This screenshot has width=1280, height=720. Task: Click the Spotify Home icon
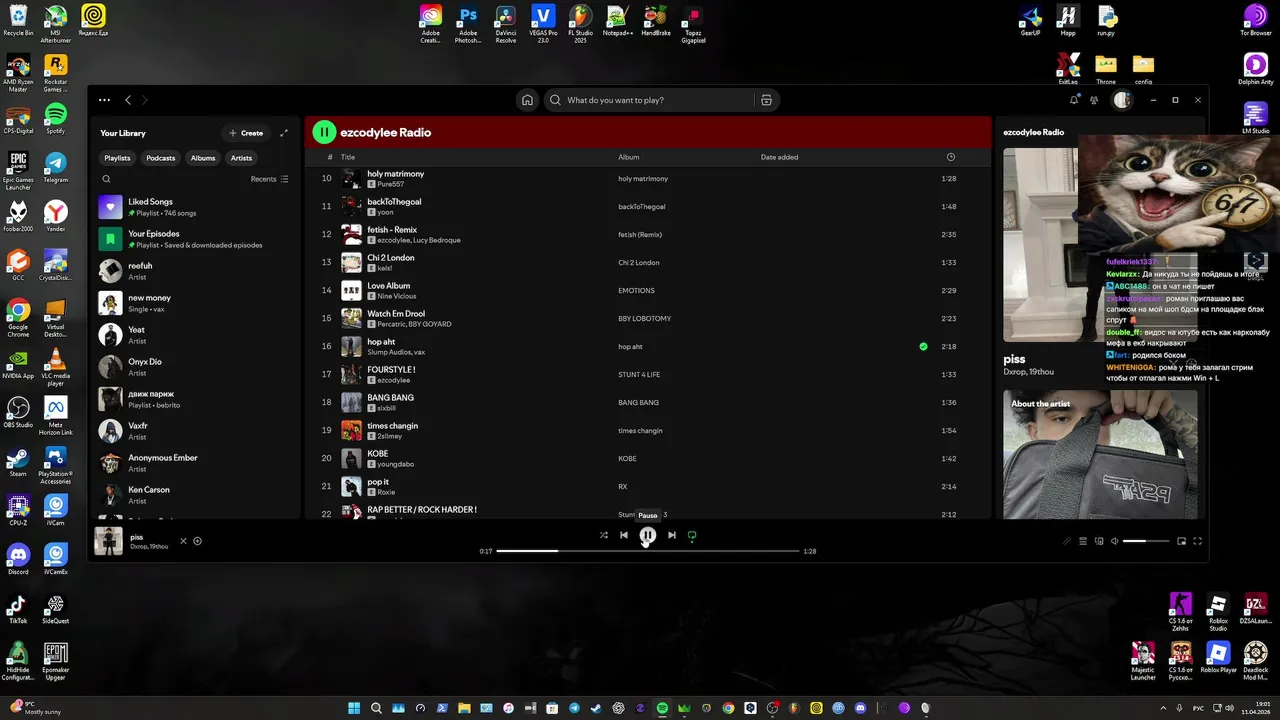pyautogui.click(x=527, y=100)
